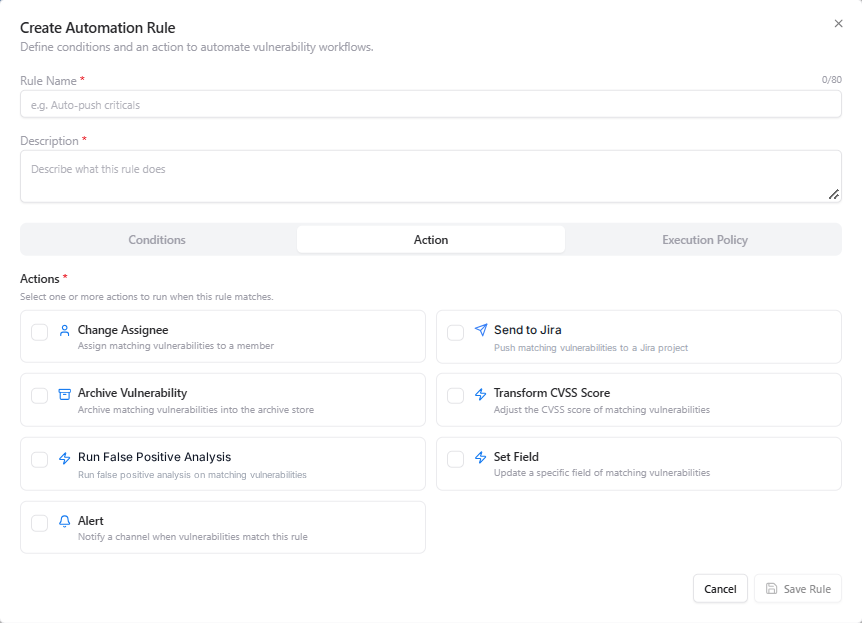
Task: Select the Action tab
Action: [x=431, y=240]
